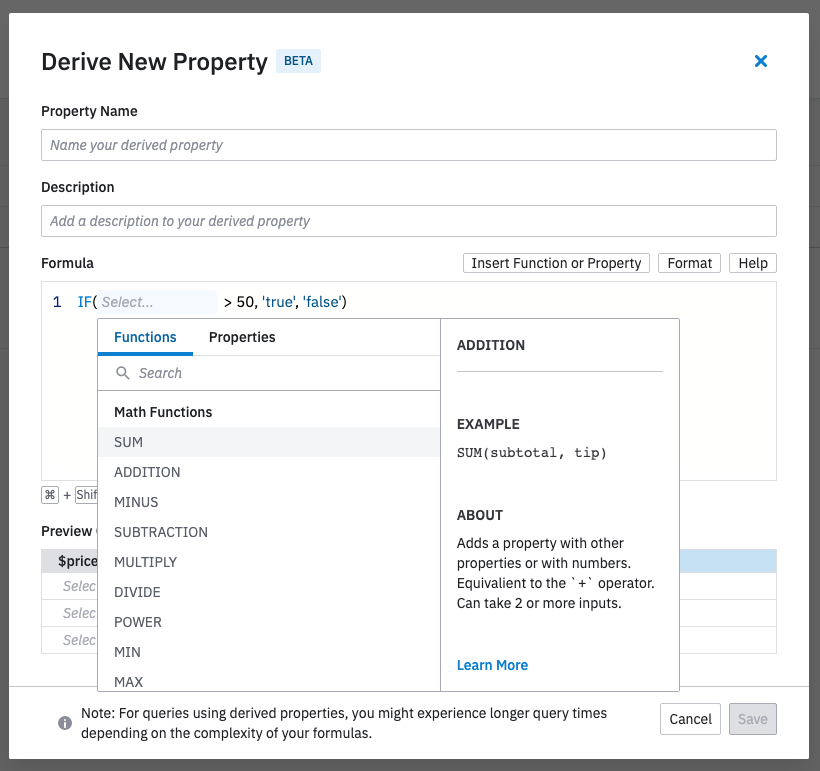Focus the Description input field
Image resolution: width=820 pixels, height=771 pixels.
click(x=408, y=221)
